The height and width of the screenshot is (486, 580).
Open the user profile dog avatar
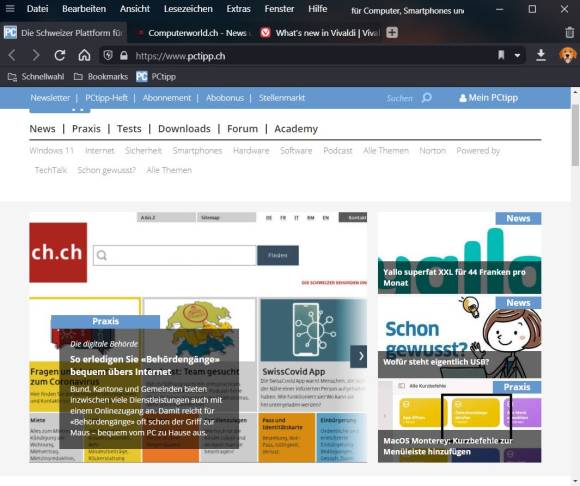pyautogui.click(x=567, y=55)
